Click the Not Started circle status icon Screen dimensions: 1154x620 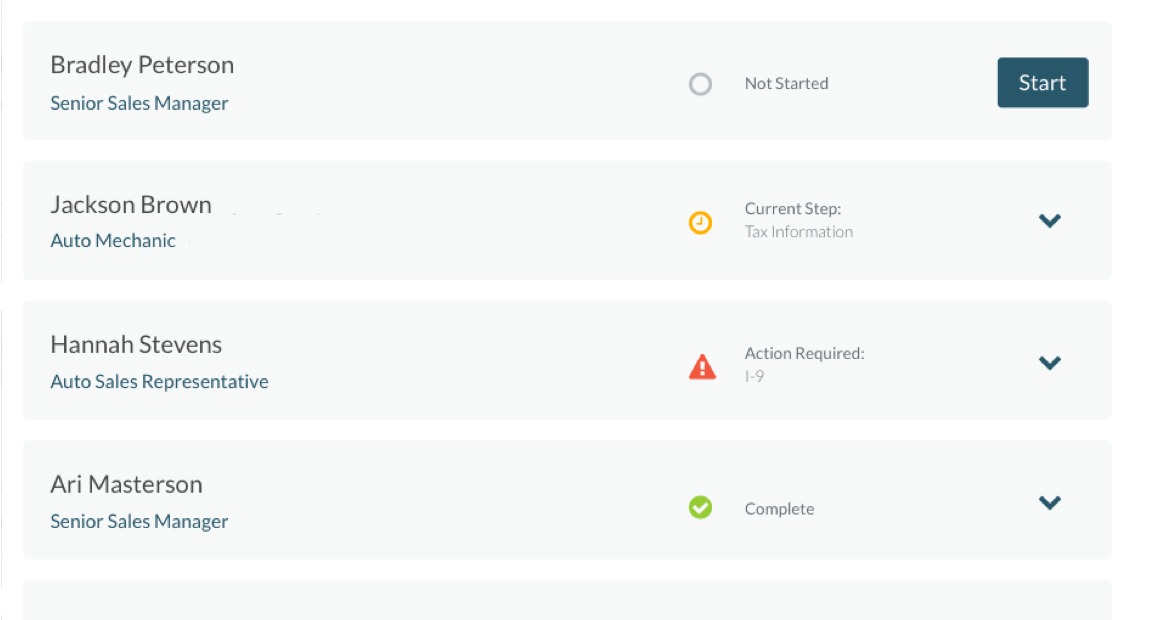tap(700, 84)
